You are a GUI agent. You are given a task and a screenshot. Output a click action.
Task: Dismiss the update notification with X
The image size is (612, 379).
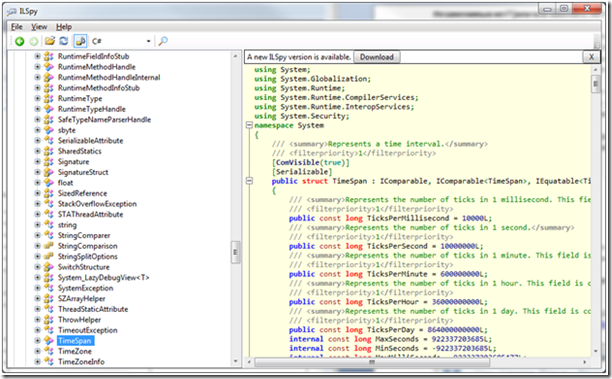point(591,57)
